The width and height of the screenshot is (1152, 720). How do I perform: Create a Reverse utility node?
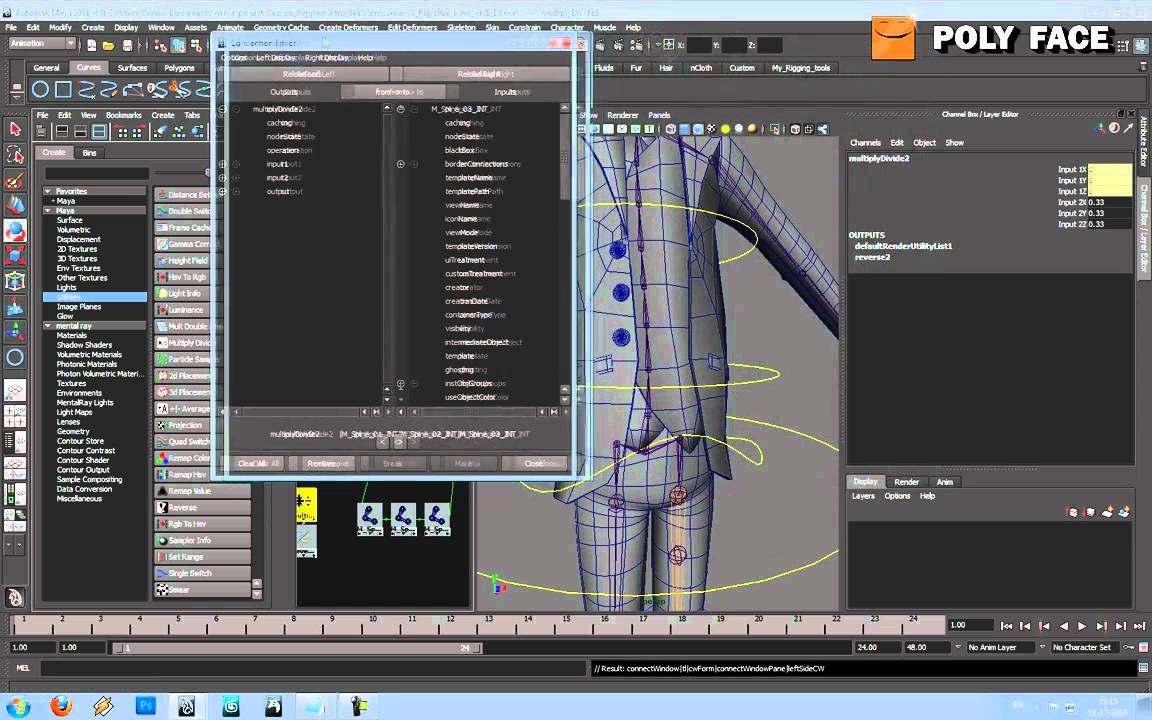point(203,508)
